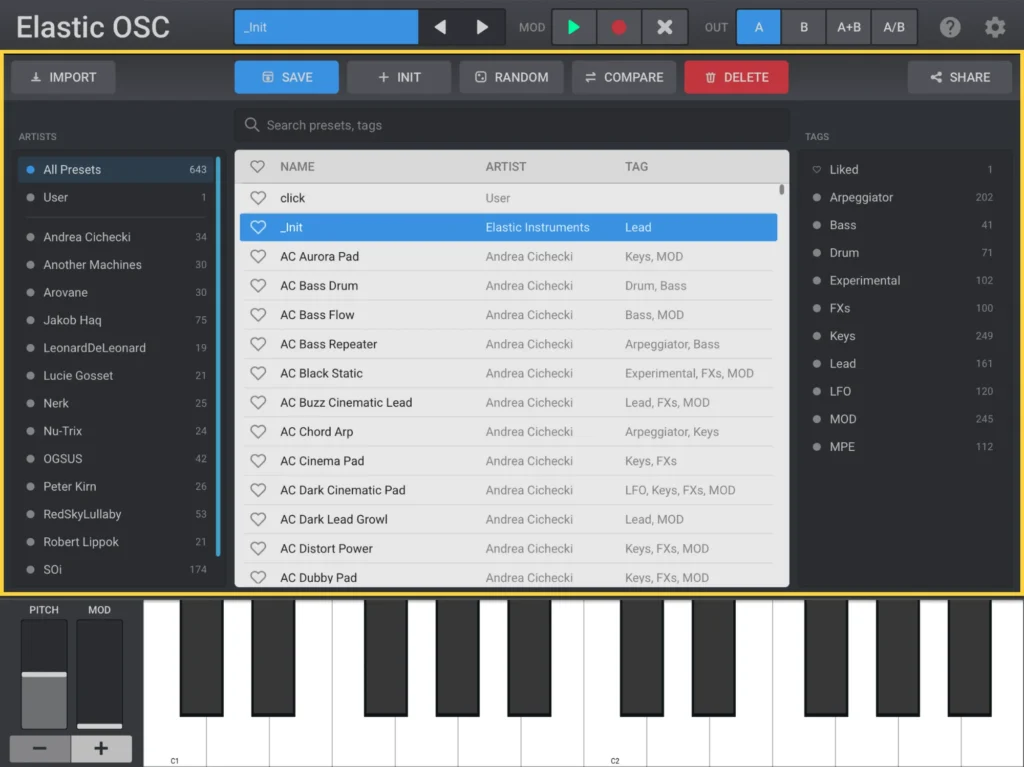This screenshot has height=767, width=1024.
Task: Sort presets by ARTIST column
Action: tap(505, 167)
